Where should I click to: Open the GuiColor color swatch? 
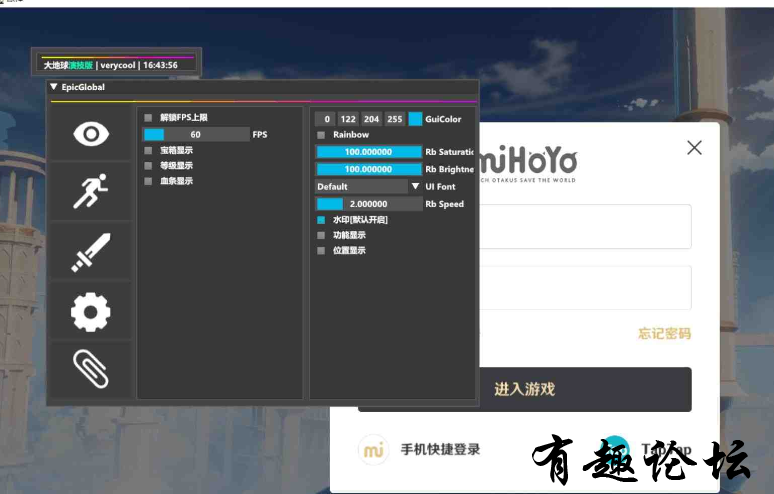coord(415,119)
